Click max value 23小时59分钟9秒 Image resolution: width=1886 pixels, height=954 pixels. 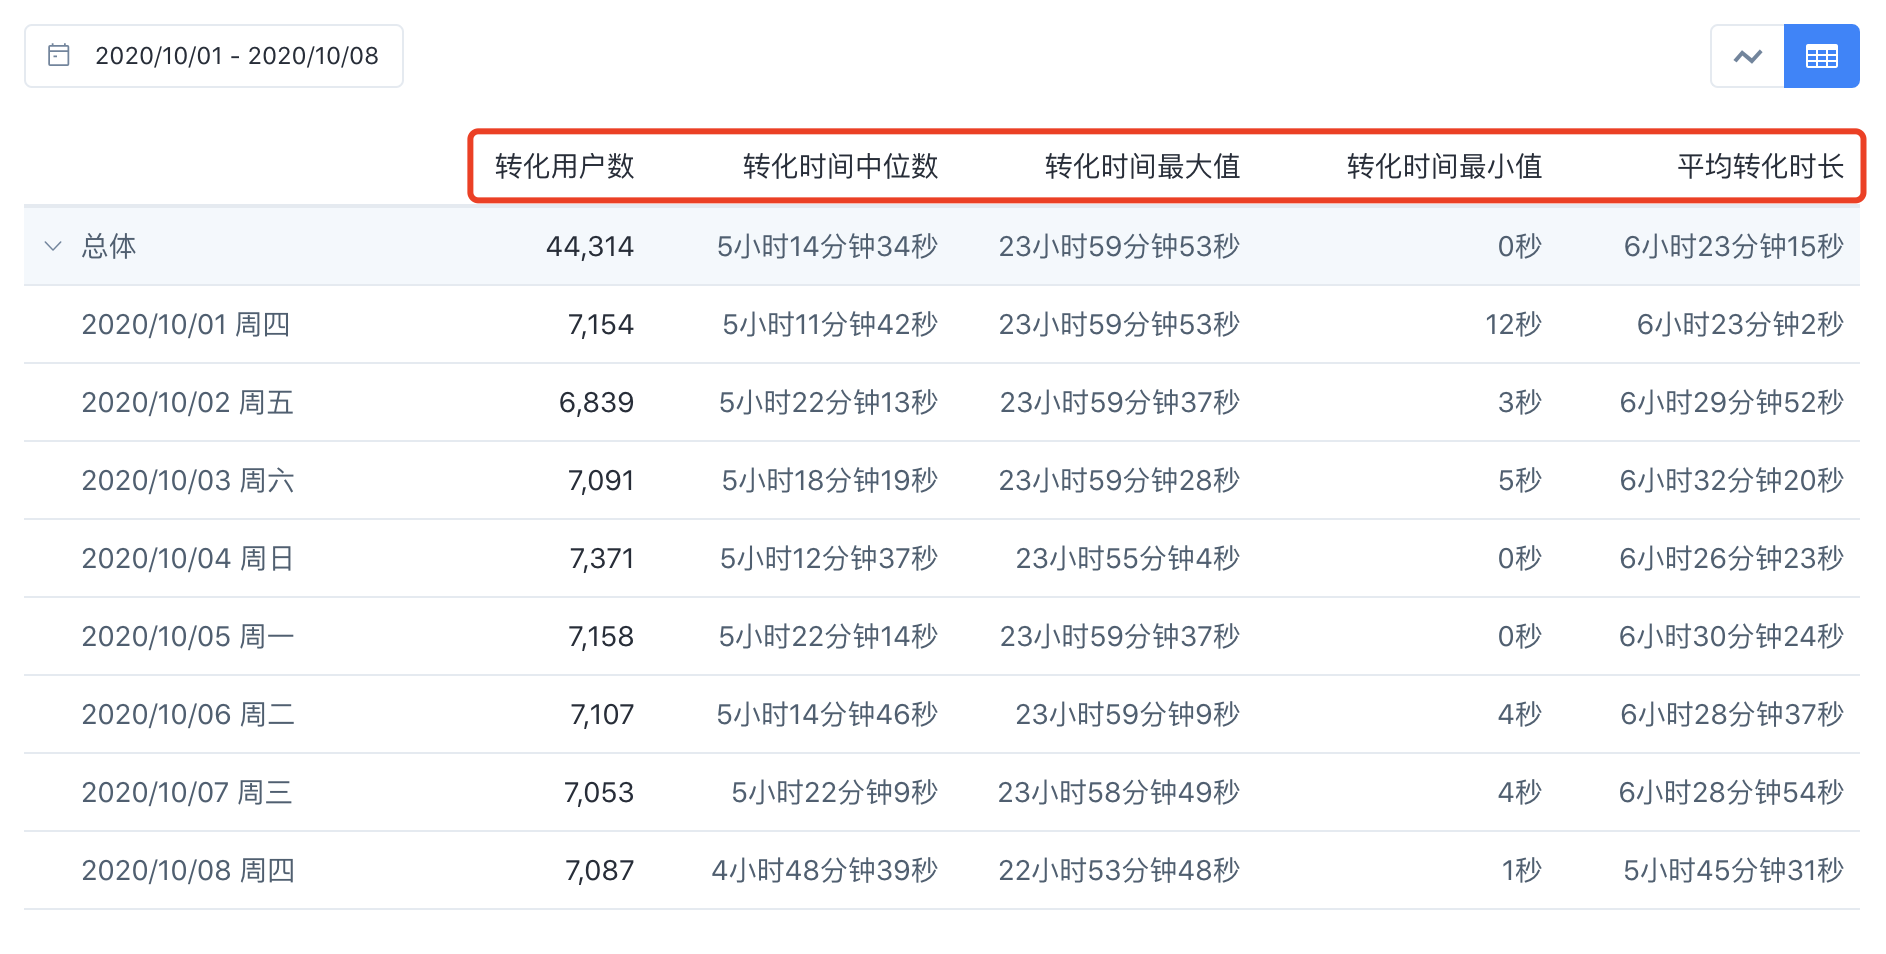(1128, 714)
